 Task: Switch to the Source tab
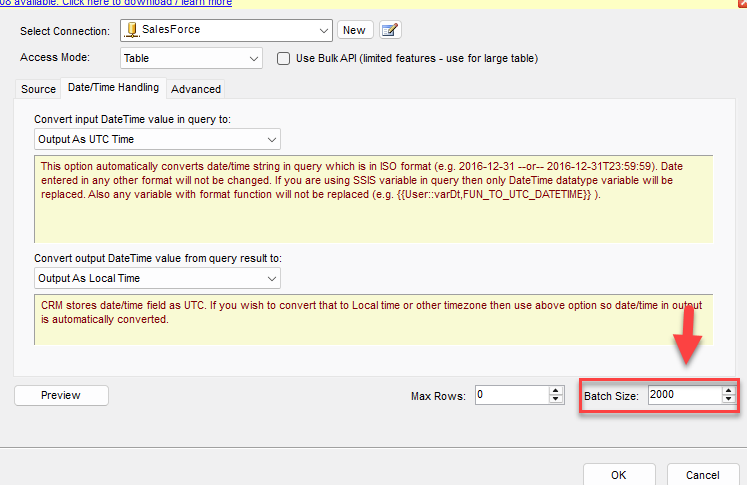pyautogui.click(x=39, y=89)
